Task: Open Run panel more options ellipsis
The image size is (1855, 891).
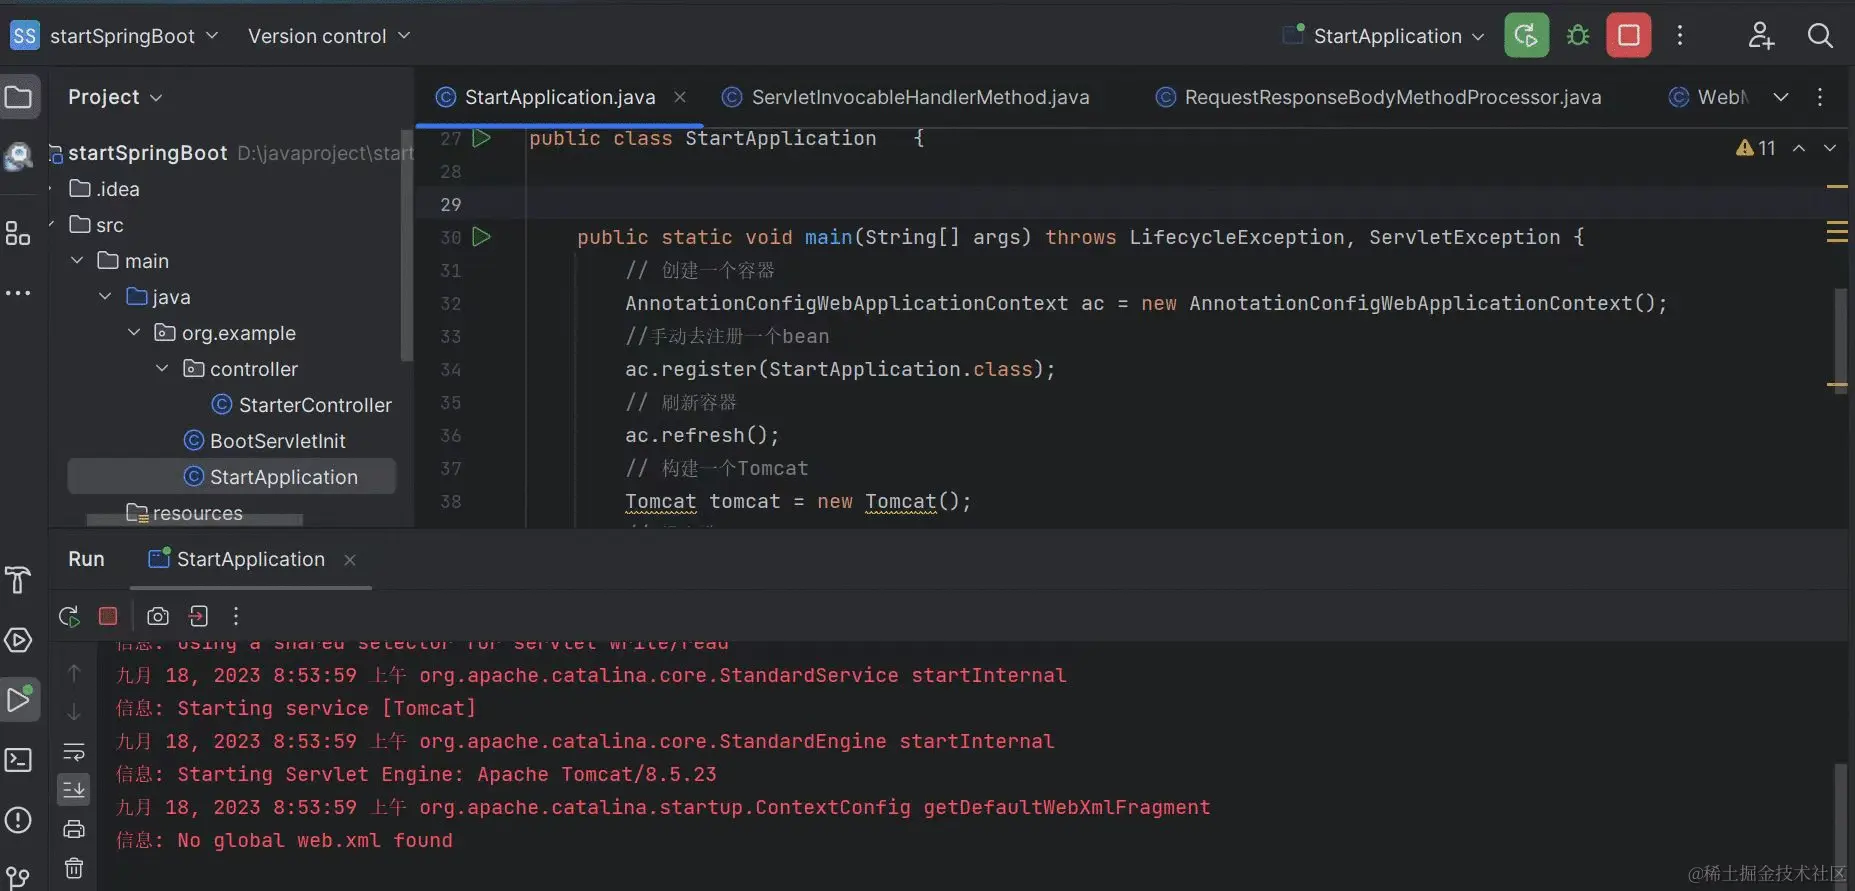Action: [236, 616]
